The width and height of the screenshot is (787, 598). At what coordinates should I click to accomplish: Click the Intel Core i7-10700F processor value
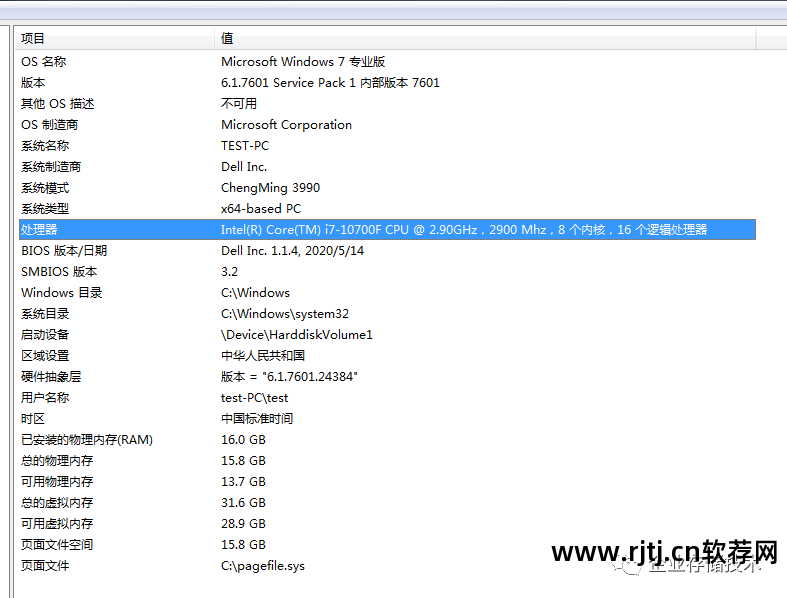464,229
